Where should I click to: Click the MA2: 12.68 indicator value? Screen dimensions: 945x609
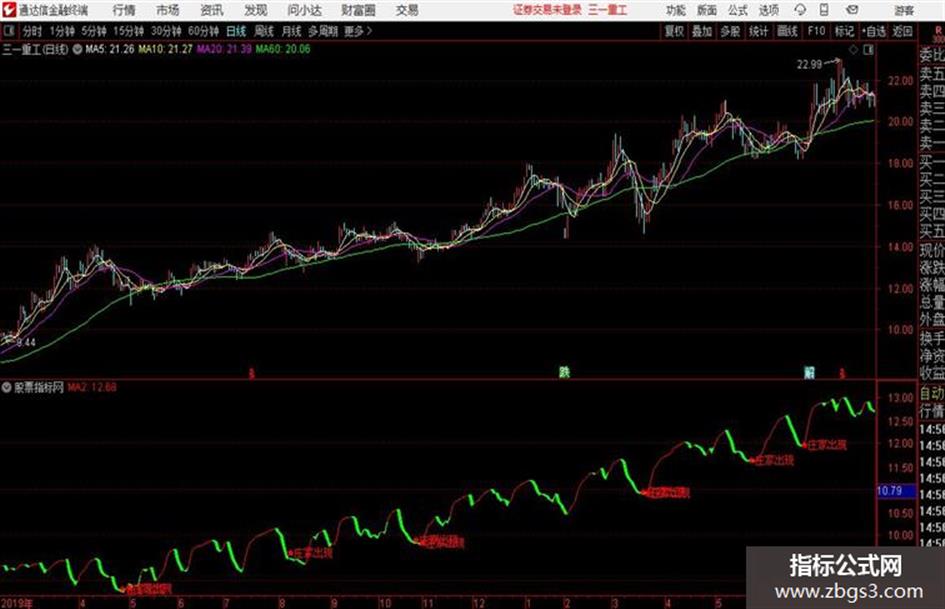coord(92,388)
